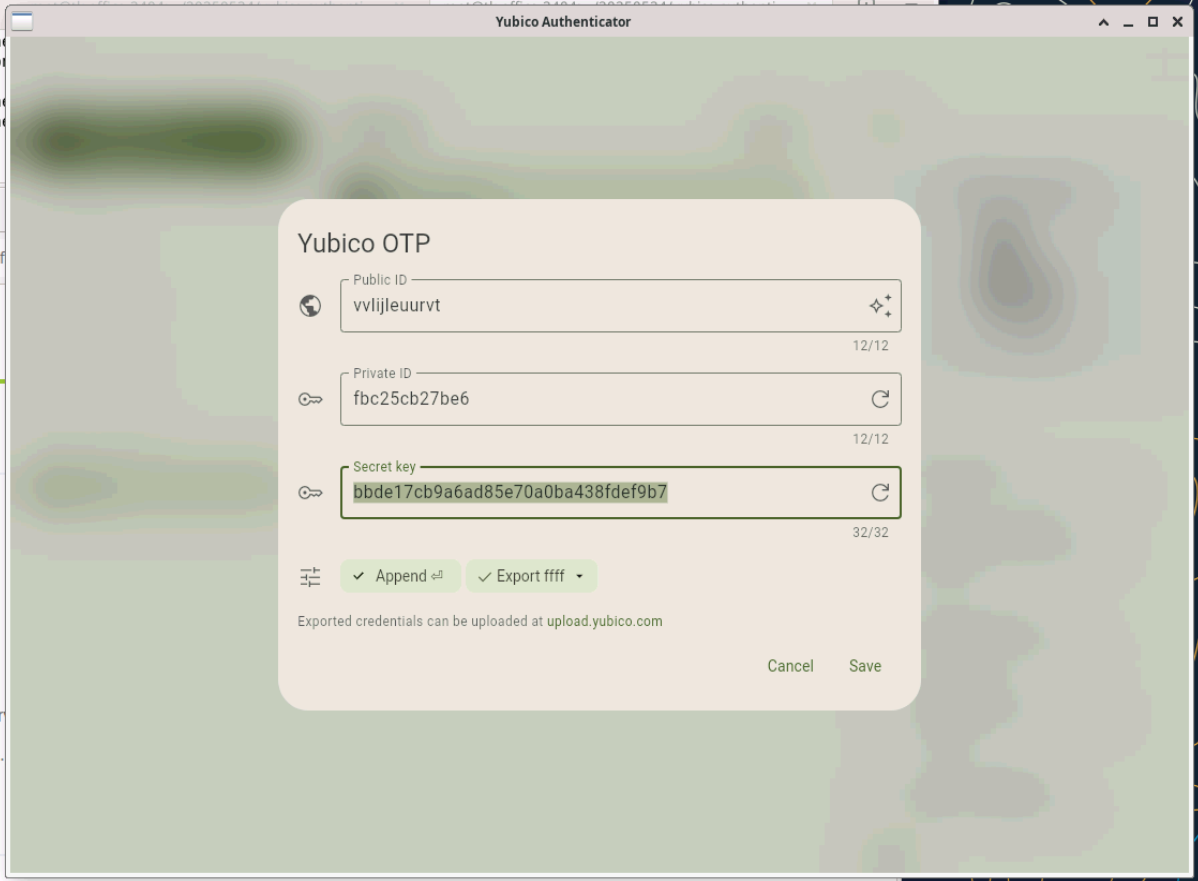Image resolution: width=1198 pixels, height=881 pixels.
Task: Shade the window with the up-arrow button
Action: click(1103, 22)
